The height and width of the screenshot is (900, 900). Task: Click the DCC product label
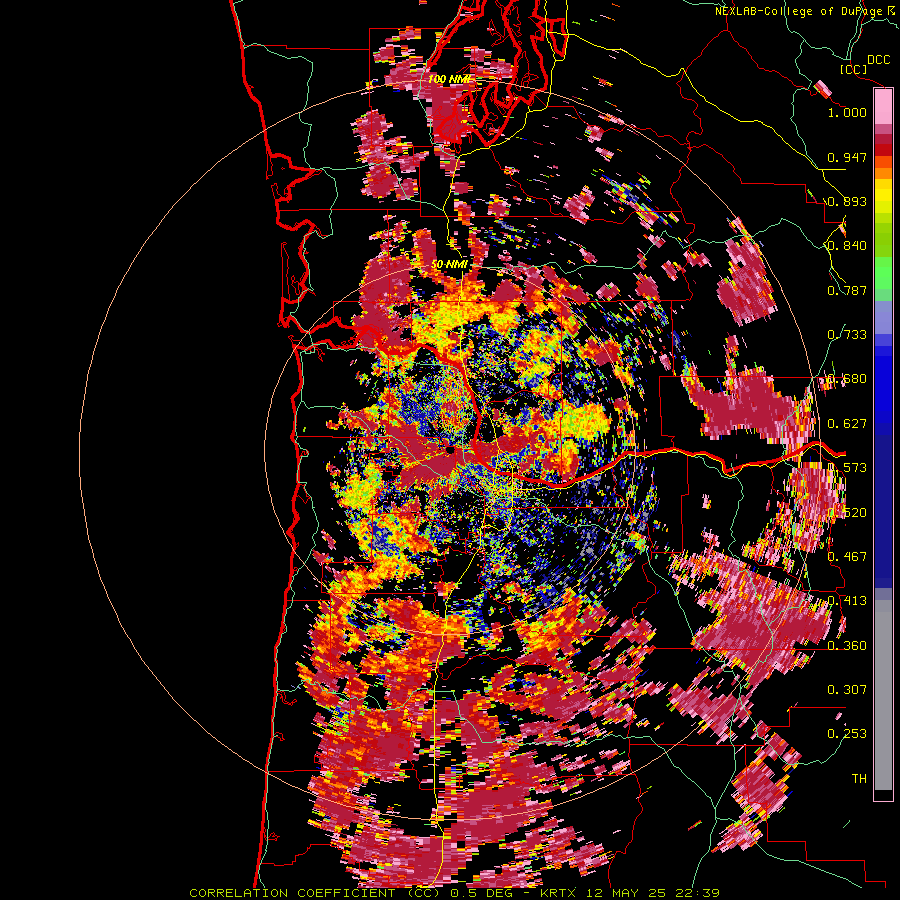coord(878,59)
